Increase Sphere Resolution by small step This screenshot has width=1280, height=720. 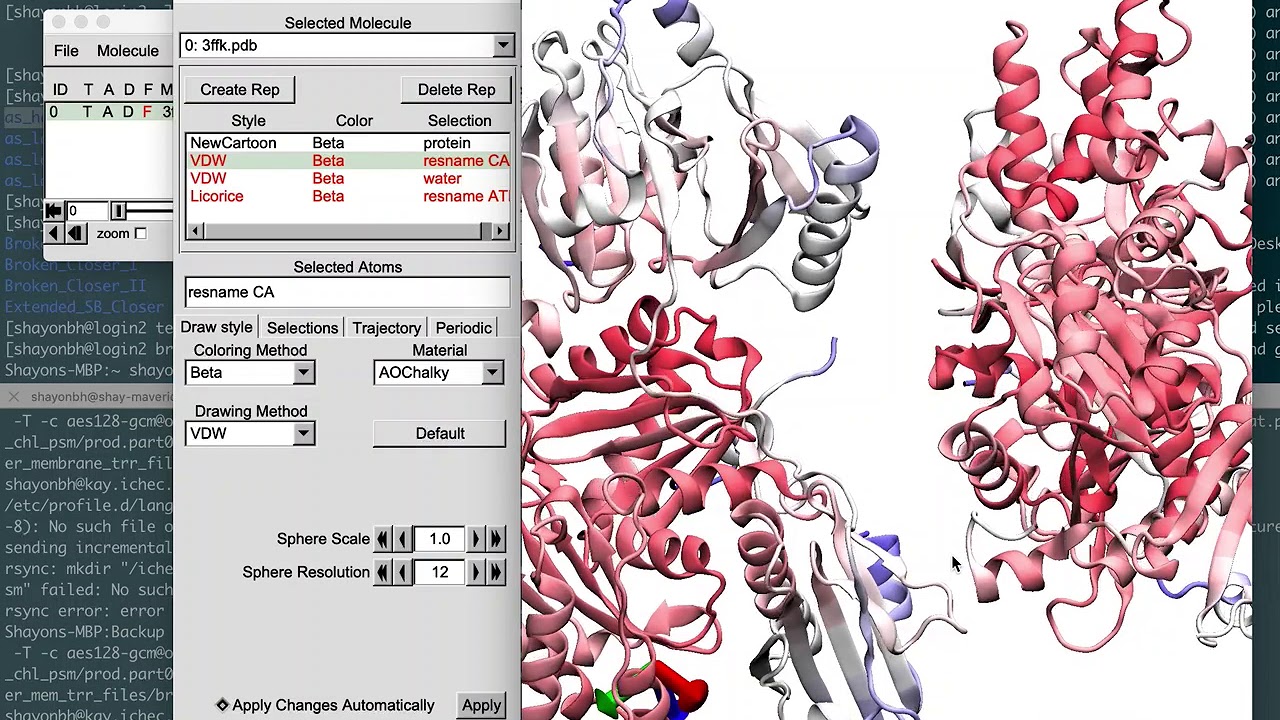coord(476,572)
